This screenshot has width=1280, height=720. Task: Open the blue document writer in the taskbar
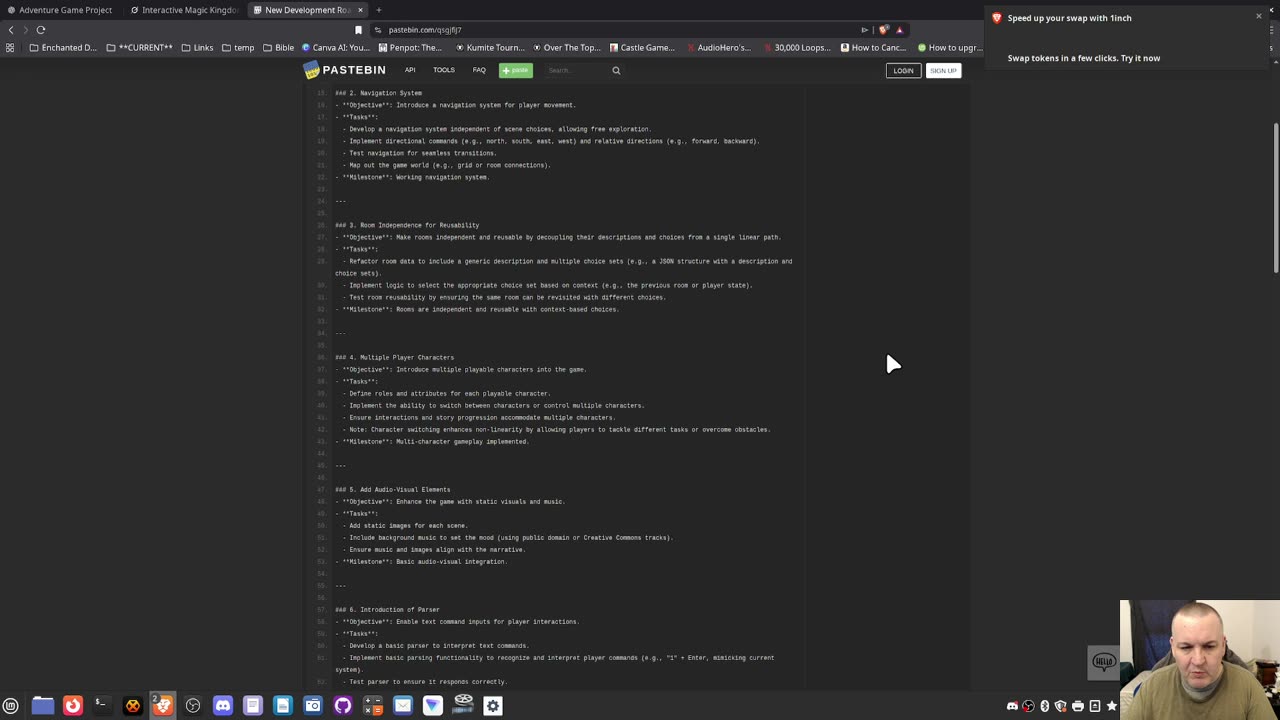pyautogui.click(x=283, y=706)
